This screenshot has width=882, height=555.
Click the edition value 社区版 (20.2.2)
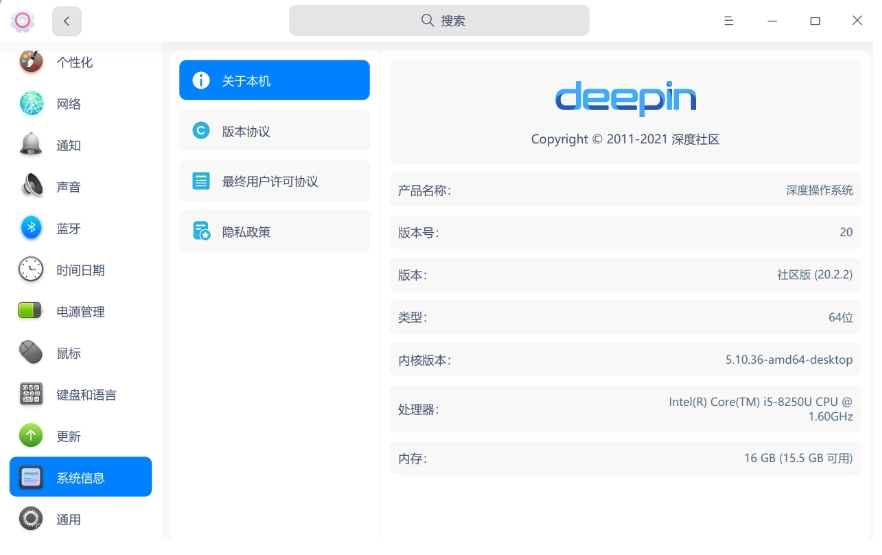pyautogui.click(x=814, y=274)
